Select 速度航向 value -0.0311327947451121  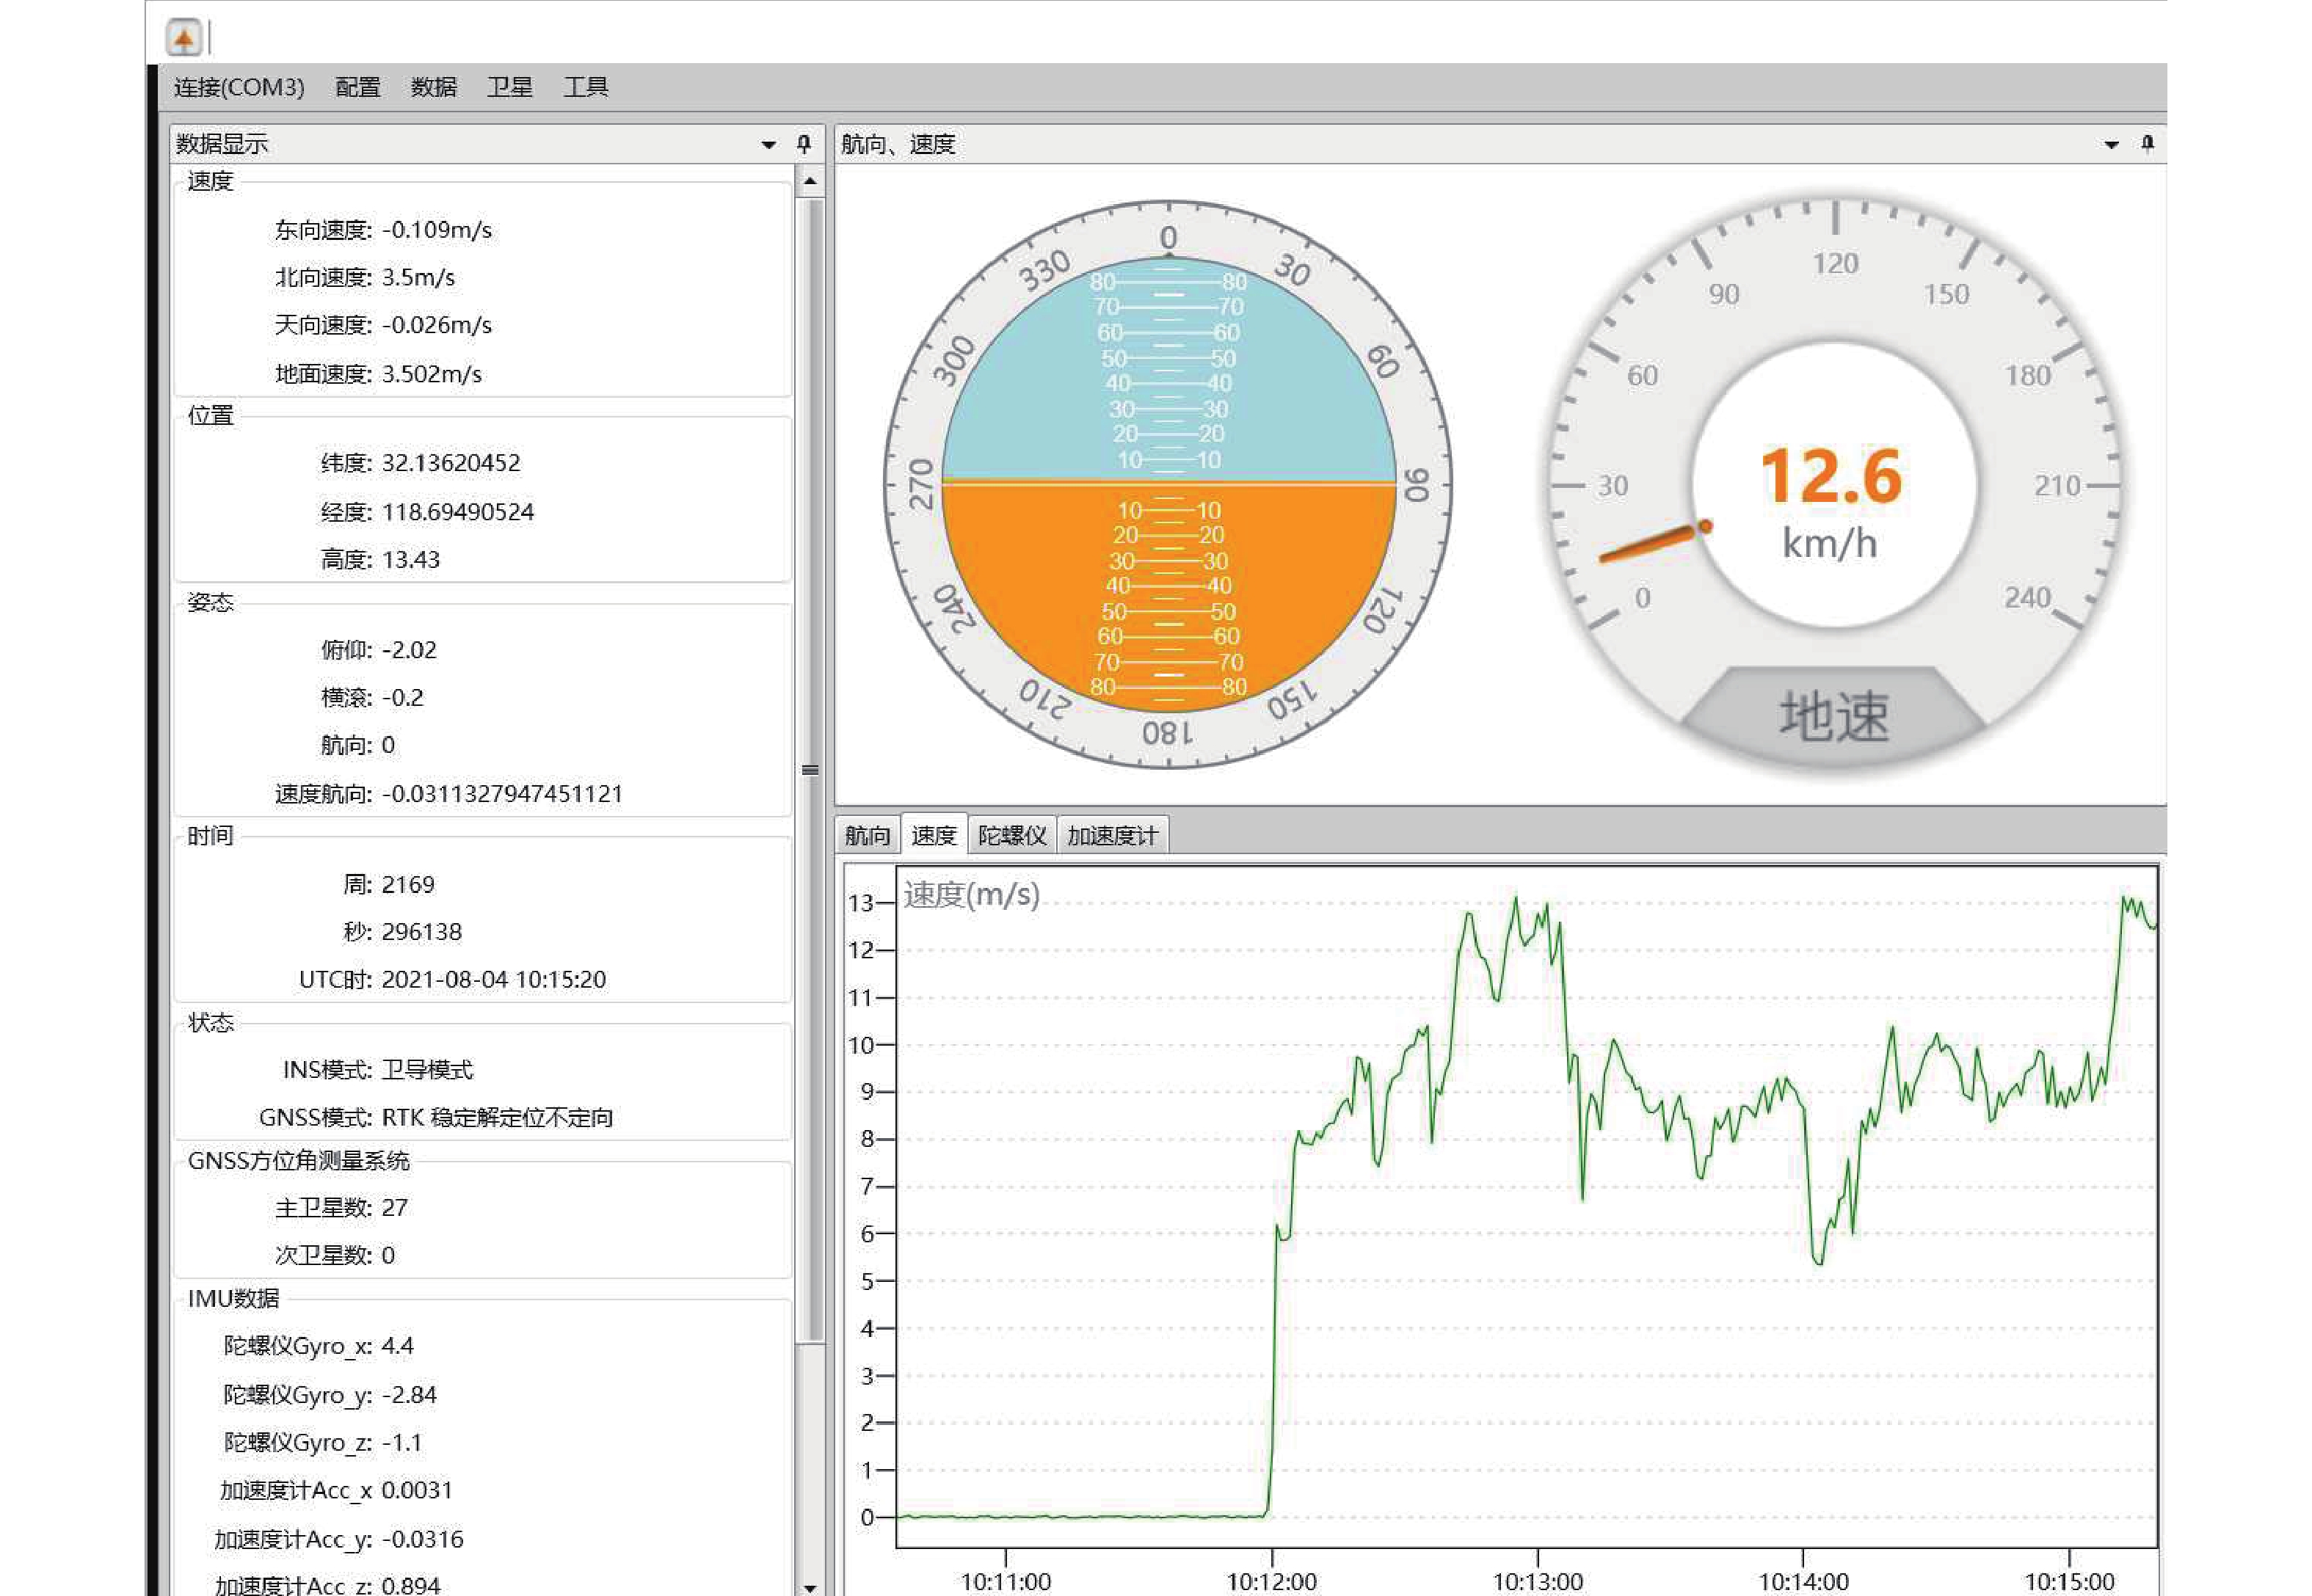coord(502,794)
